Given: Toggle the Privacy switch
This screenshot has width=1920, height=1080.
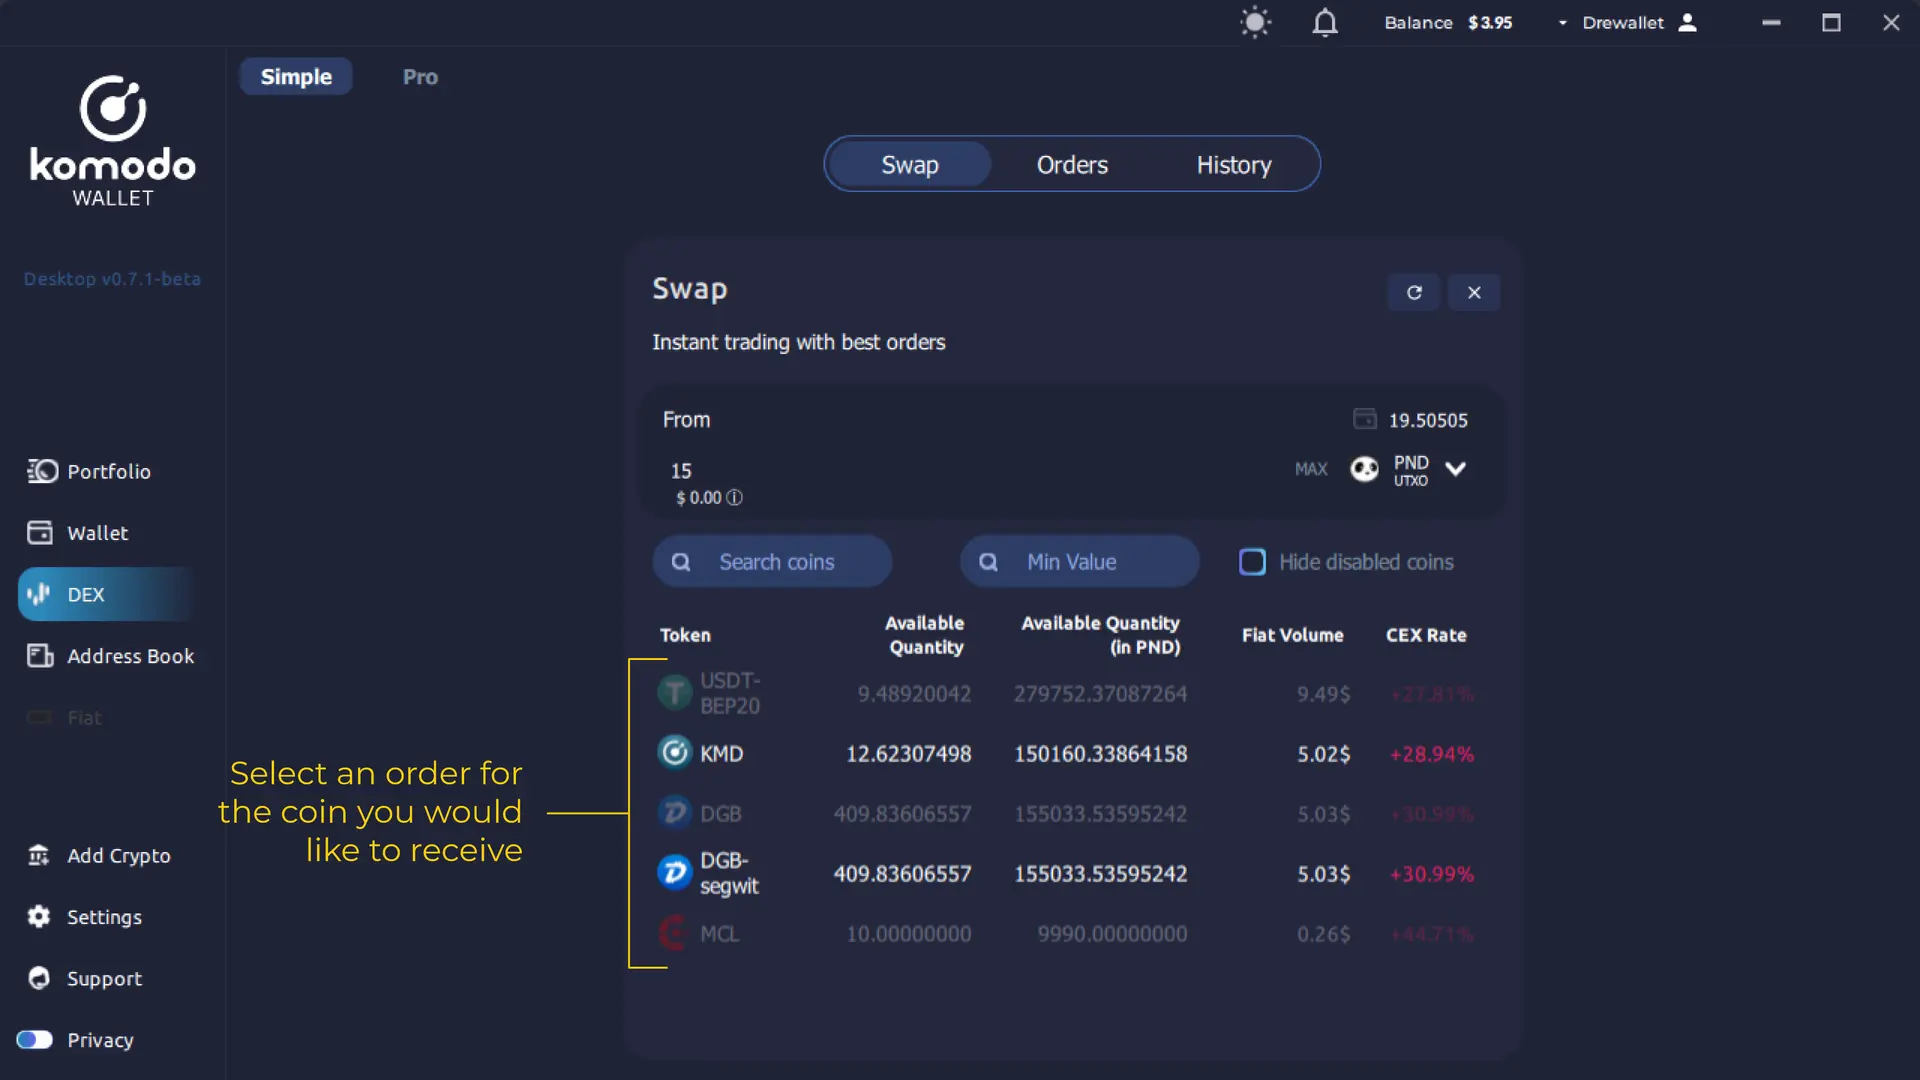Looking at the screenshot, I should (34, 1040).
